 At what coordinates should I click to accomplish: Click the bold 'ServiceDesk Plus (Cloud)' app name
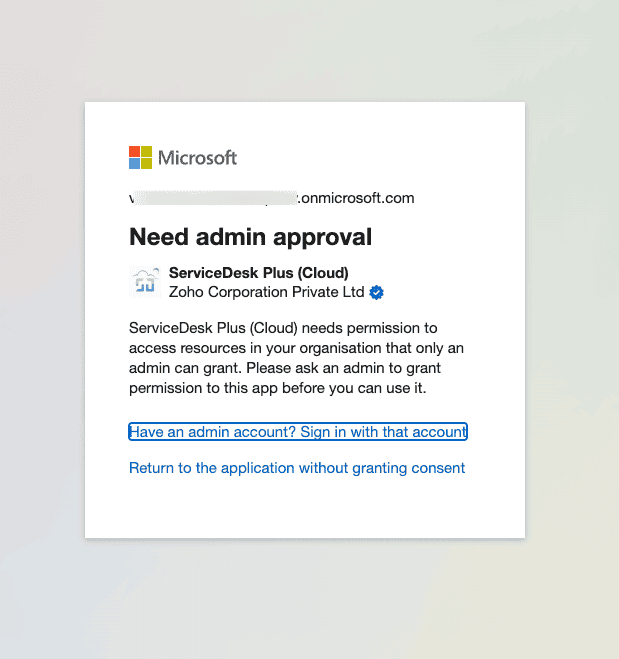pos(258,273)
